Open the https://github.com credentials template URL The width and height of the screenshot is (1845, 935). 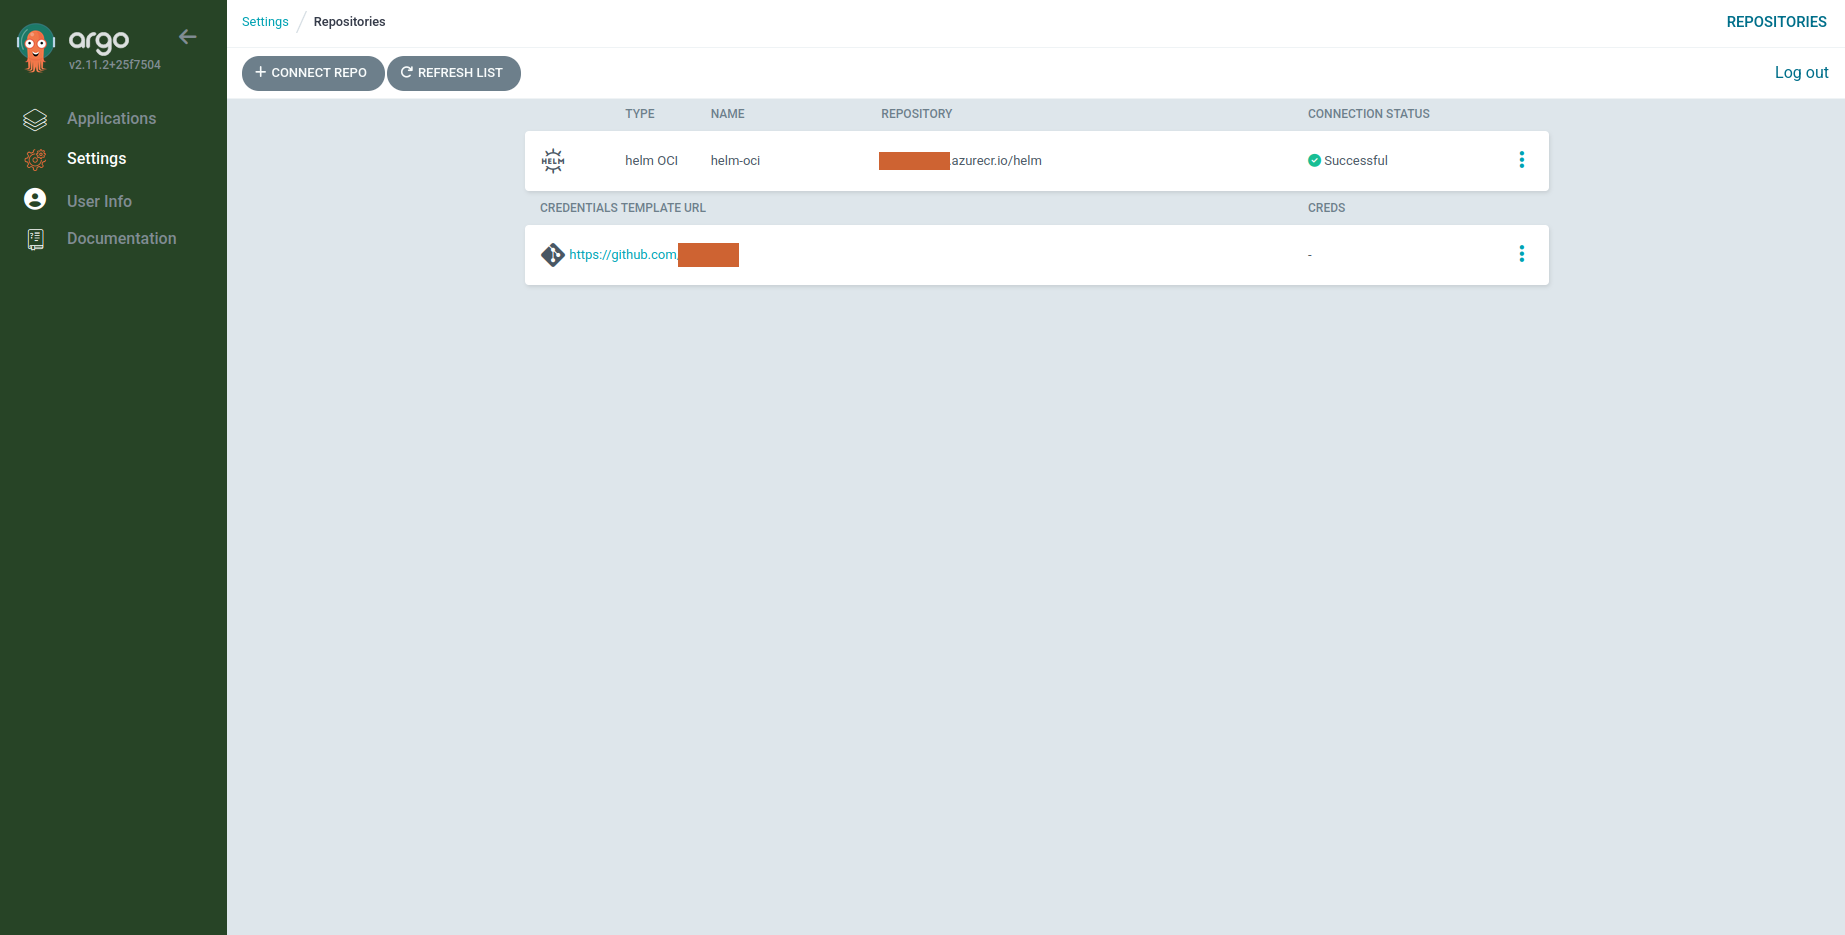[x=622, y=254]
